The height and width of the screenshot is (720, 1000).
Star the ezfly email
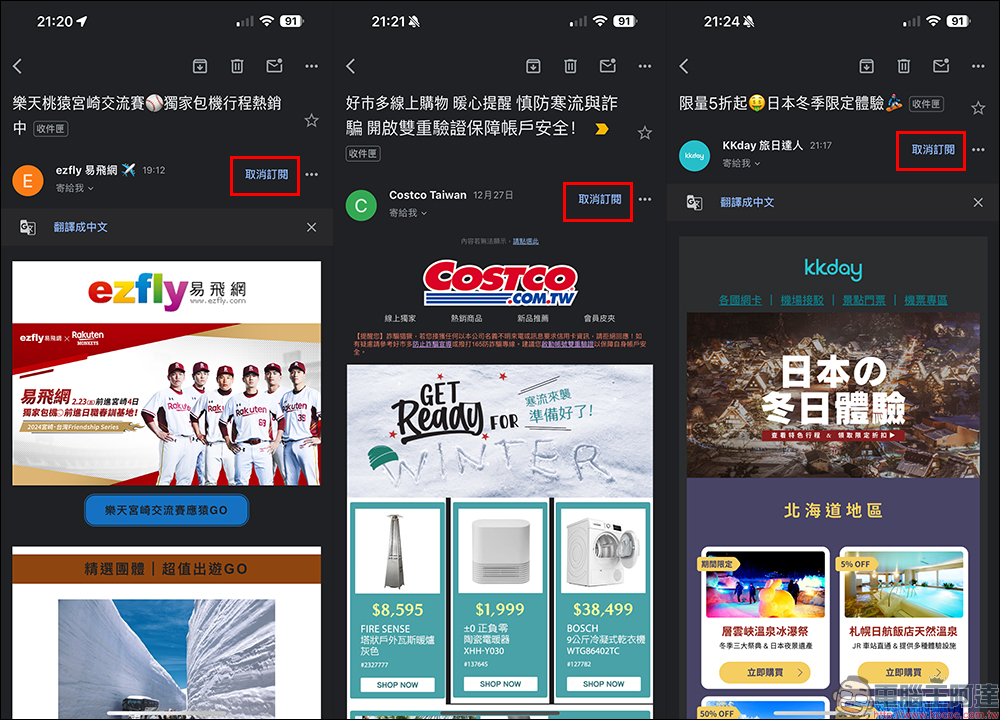point(311,120)
